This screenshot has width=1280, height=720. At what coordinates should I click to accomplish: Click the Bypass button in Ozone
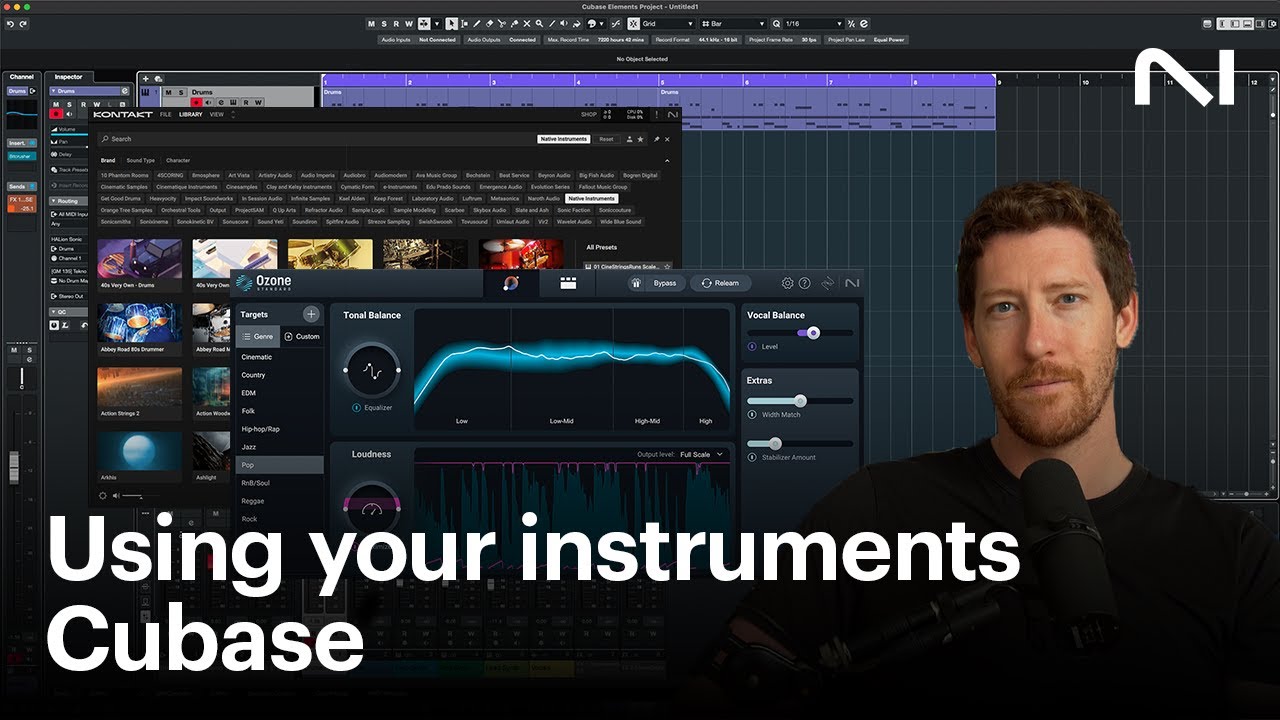(x=665, y=283)
